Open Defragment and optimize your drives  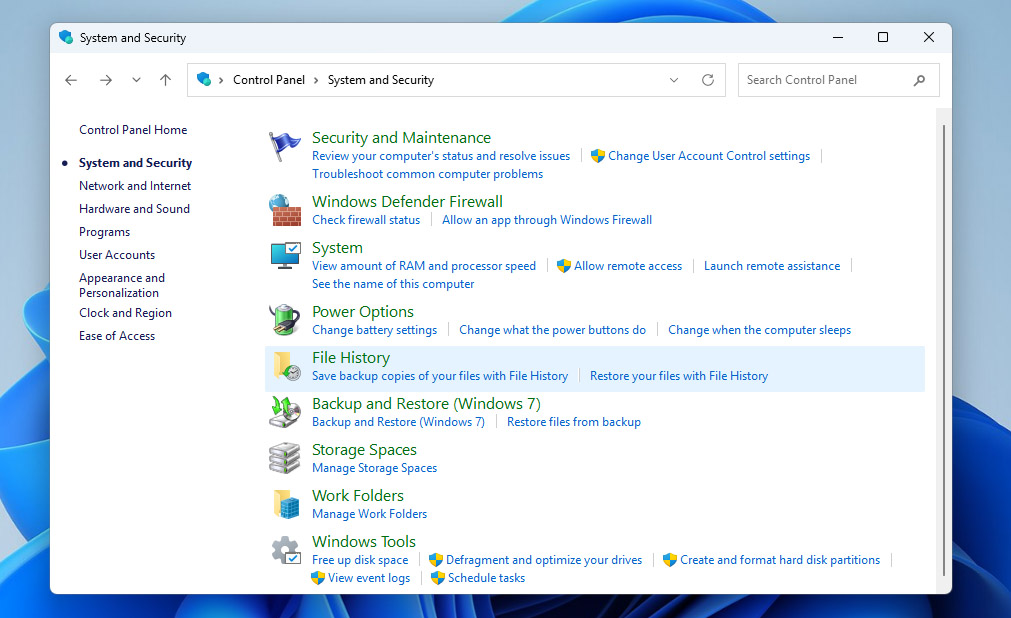[x=544, y=560]
